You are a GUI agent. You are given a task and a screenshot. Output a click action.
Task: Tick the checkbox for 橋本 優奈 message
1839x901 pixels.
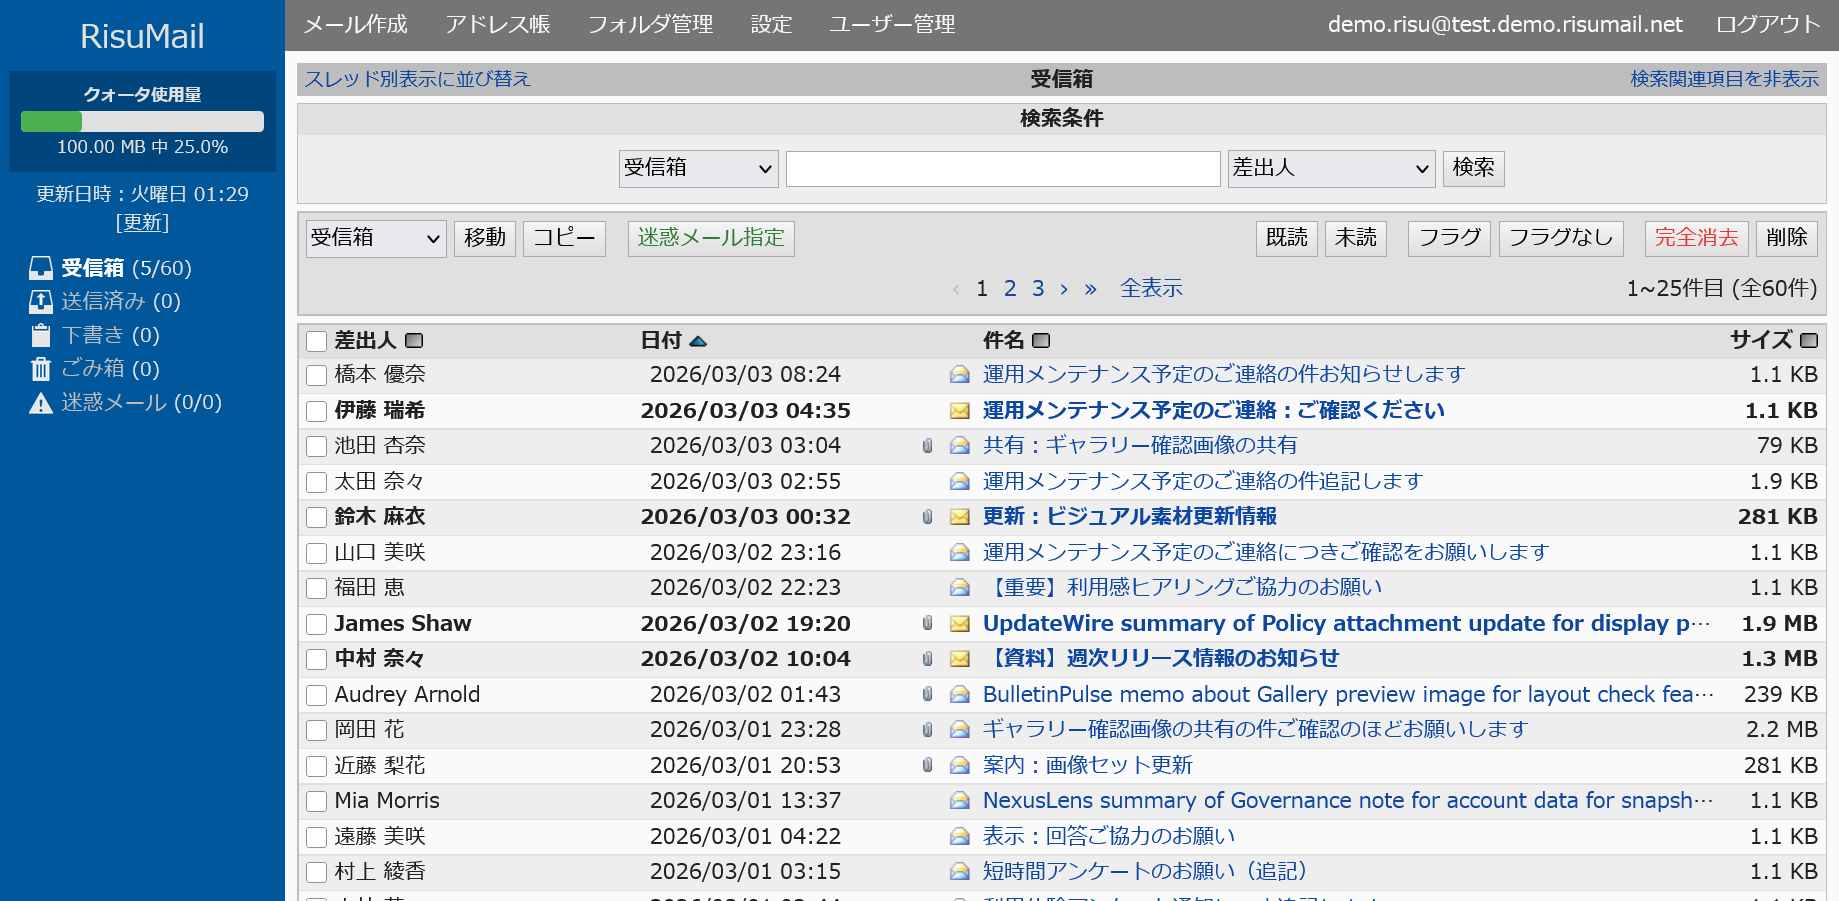coord(317,375)
